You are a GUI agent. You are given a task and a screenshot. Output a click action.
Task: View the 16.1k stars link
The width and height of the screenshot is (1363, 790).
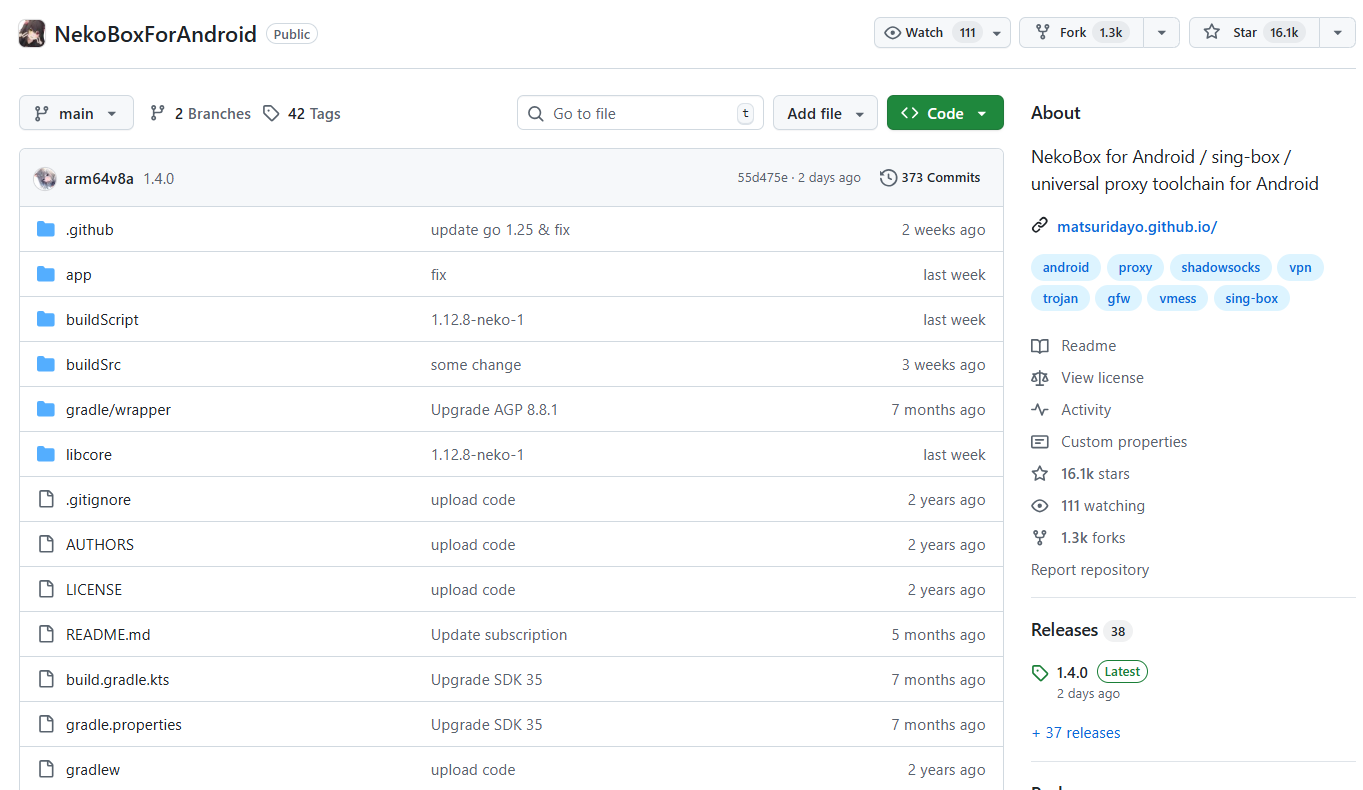click(1095, 473)
